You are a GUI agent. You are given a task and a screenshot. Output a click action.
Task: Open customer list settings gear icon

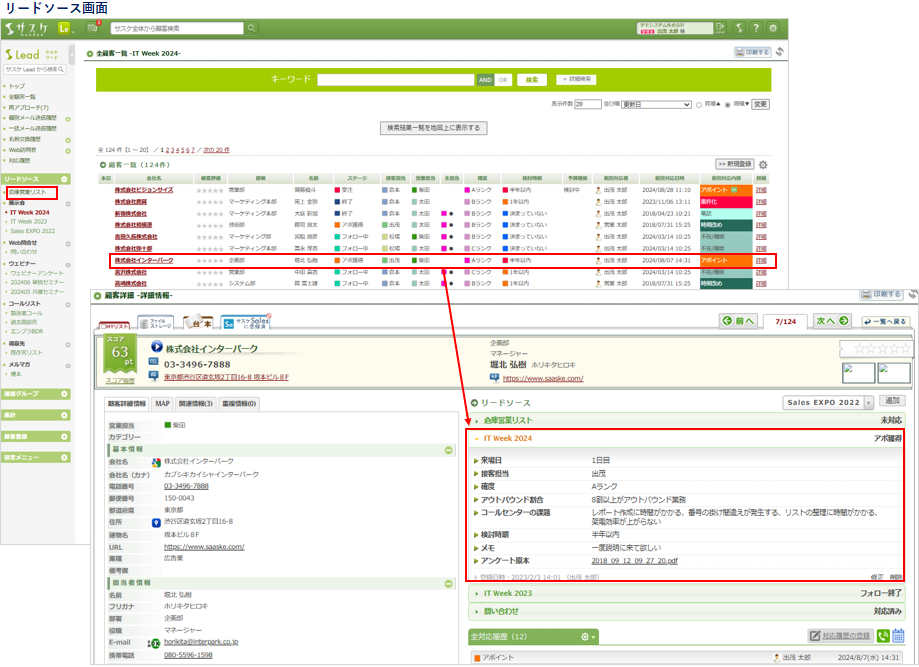[x=763, y=165]
